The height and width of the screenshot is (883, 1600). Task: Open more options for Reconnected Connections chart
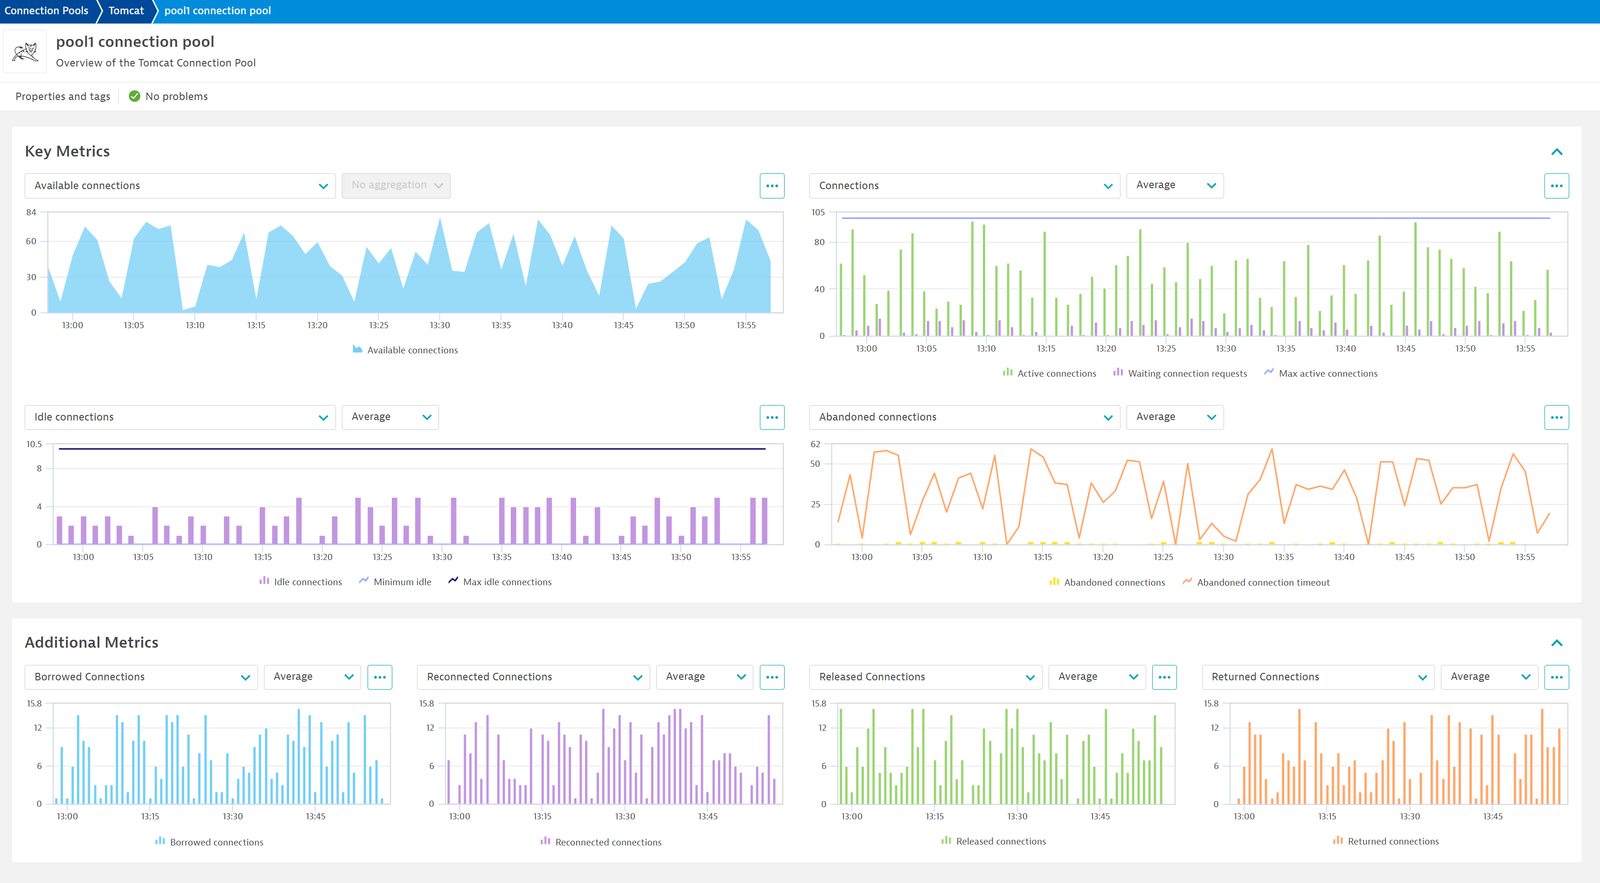(772, 677)
